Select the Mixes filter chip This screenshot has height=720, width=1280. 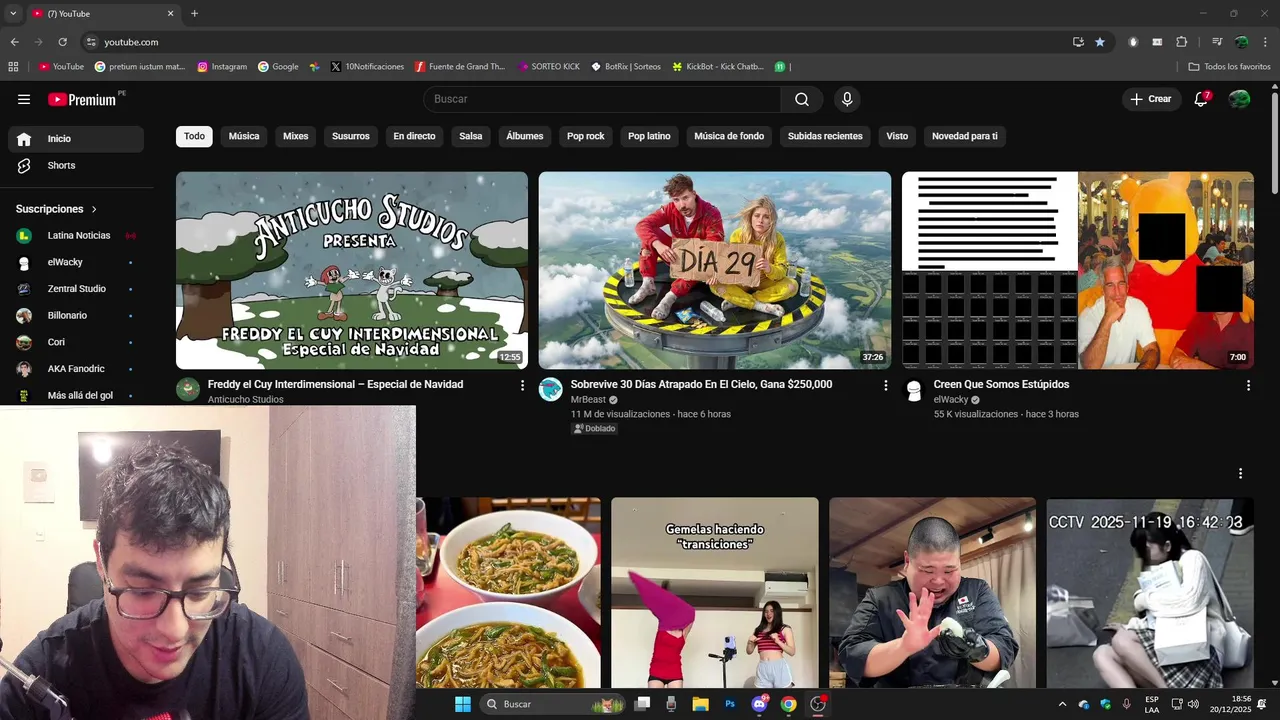pyautogui.click(x=295, y=136)
